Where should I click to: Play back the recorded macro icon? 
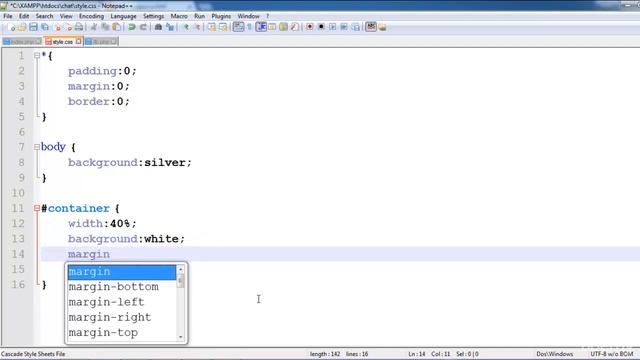point(333,27)
